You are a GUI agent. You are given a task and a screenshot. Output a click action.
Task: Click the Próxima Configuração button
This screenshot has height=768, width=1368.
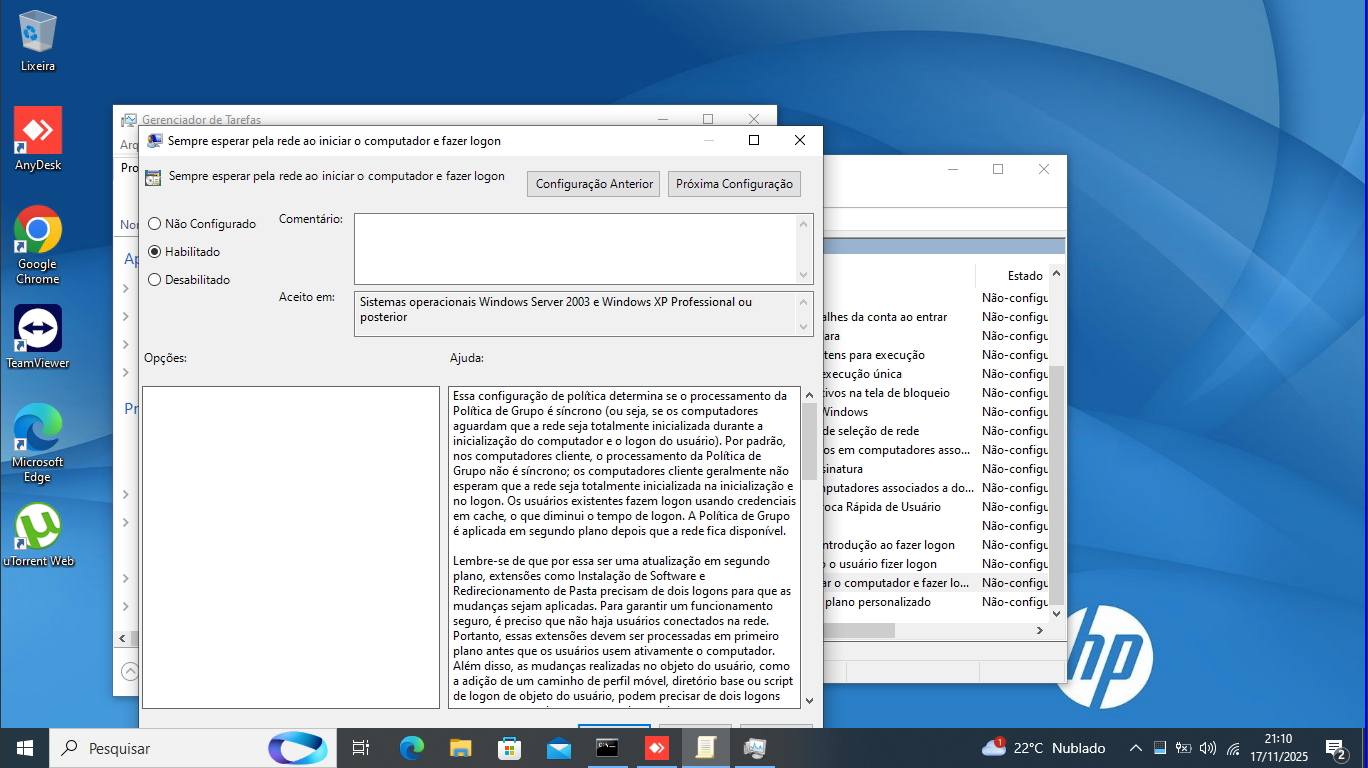click(x=734, y=184)
